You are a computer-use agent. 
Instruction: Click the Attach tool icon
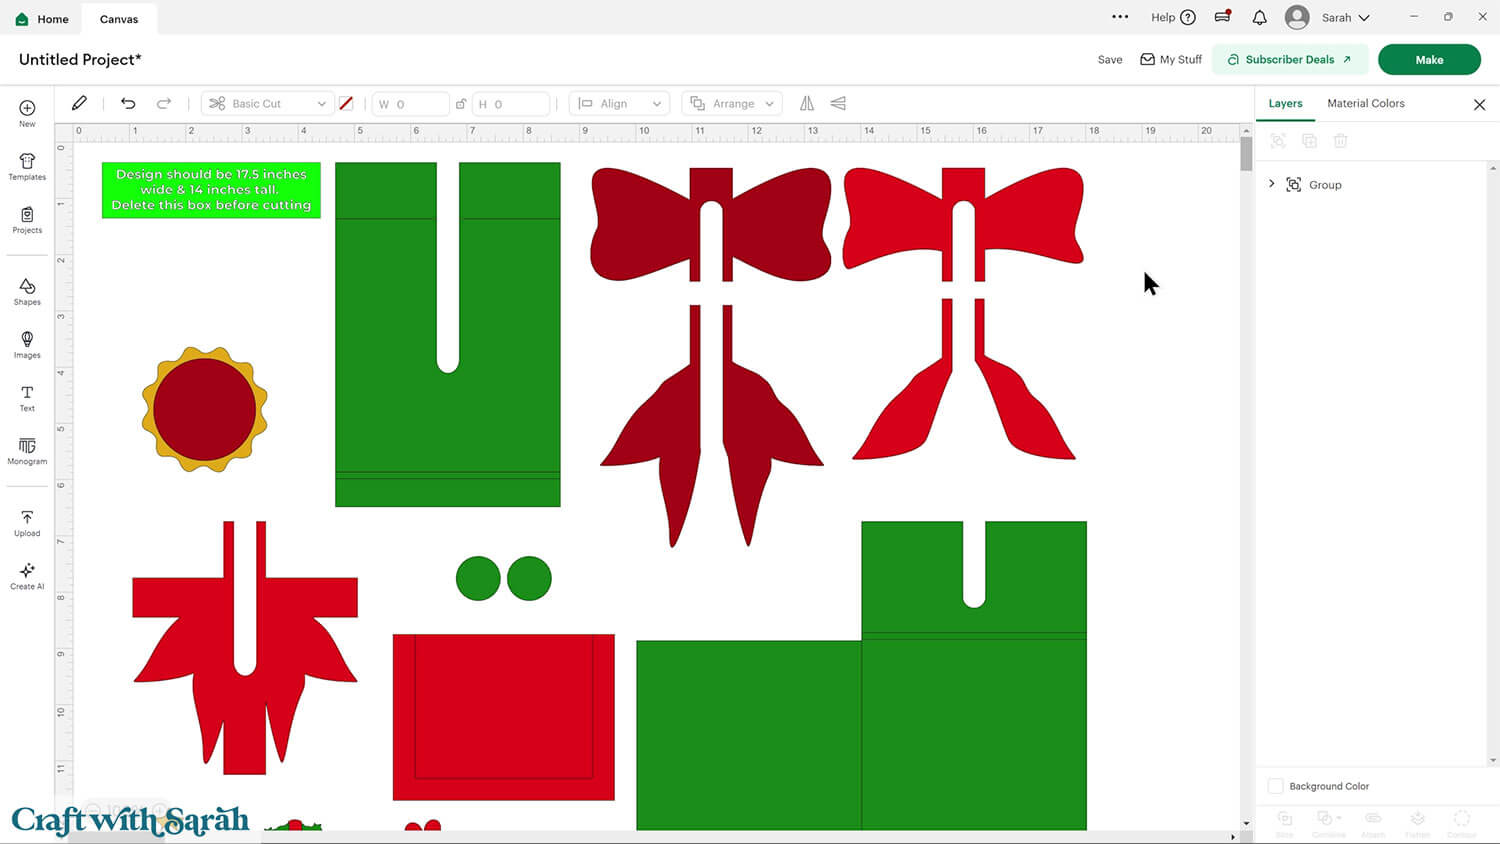pyautogui.click(x=1373, y=823)
